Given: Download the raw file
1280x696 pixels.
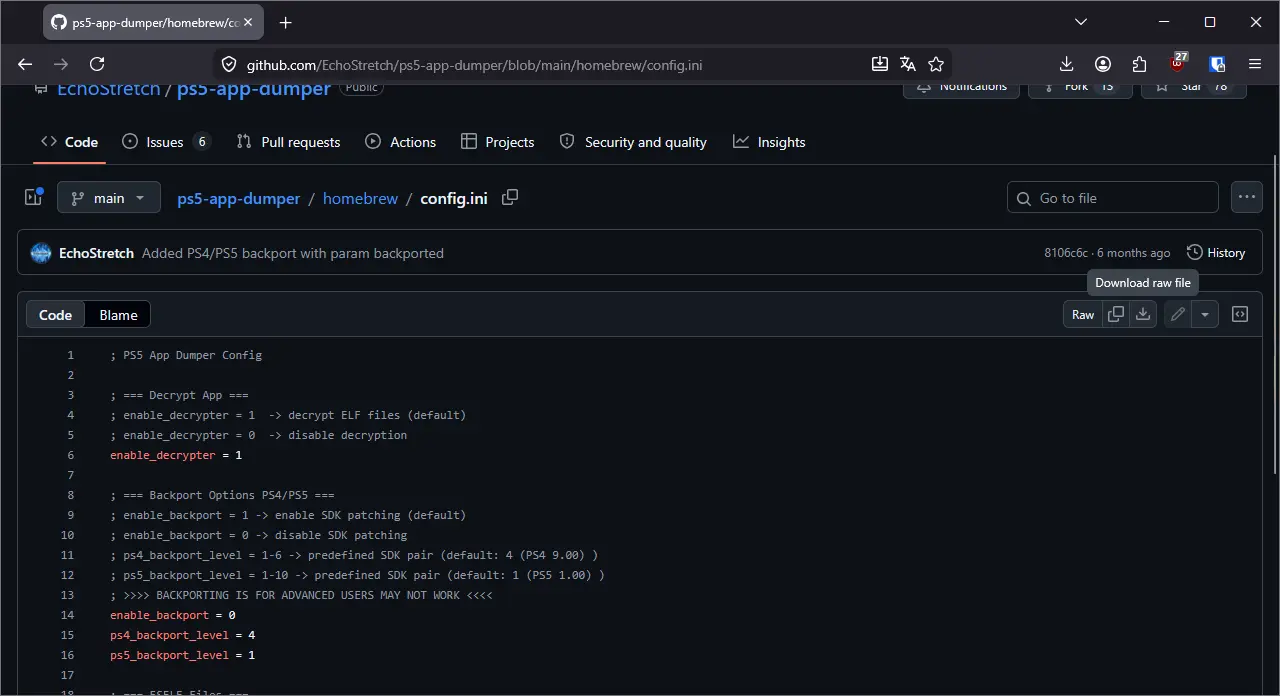Looking at the screenshot, I should tap(1143, 314).
